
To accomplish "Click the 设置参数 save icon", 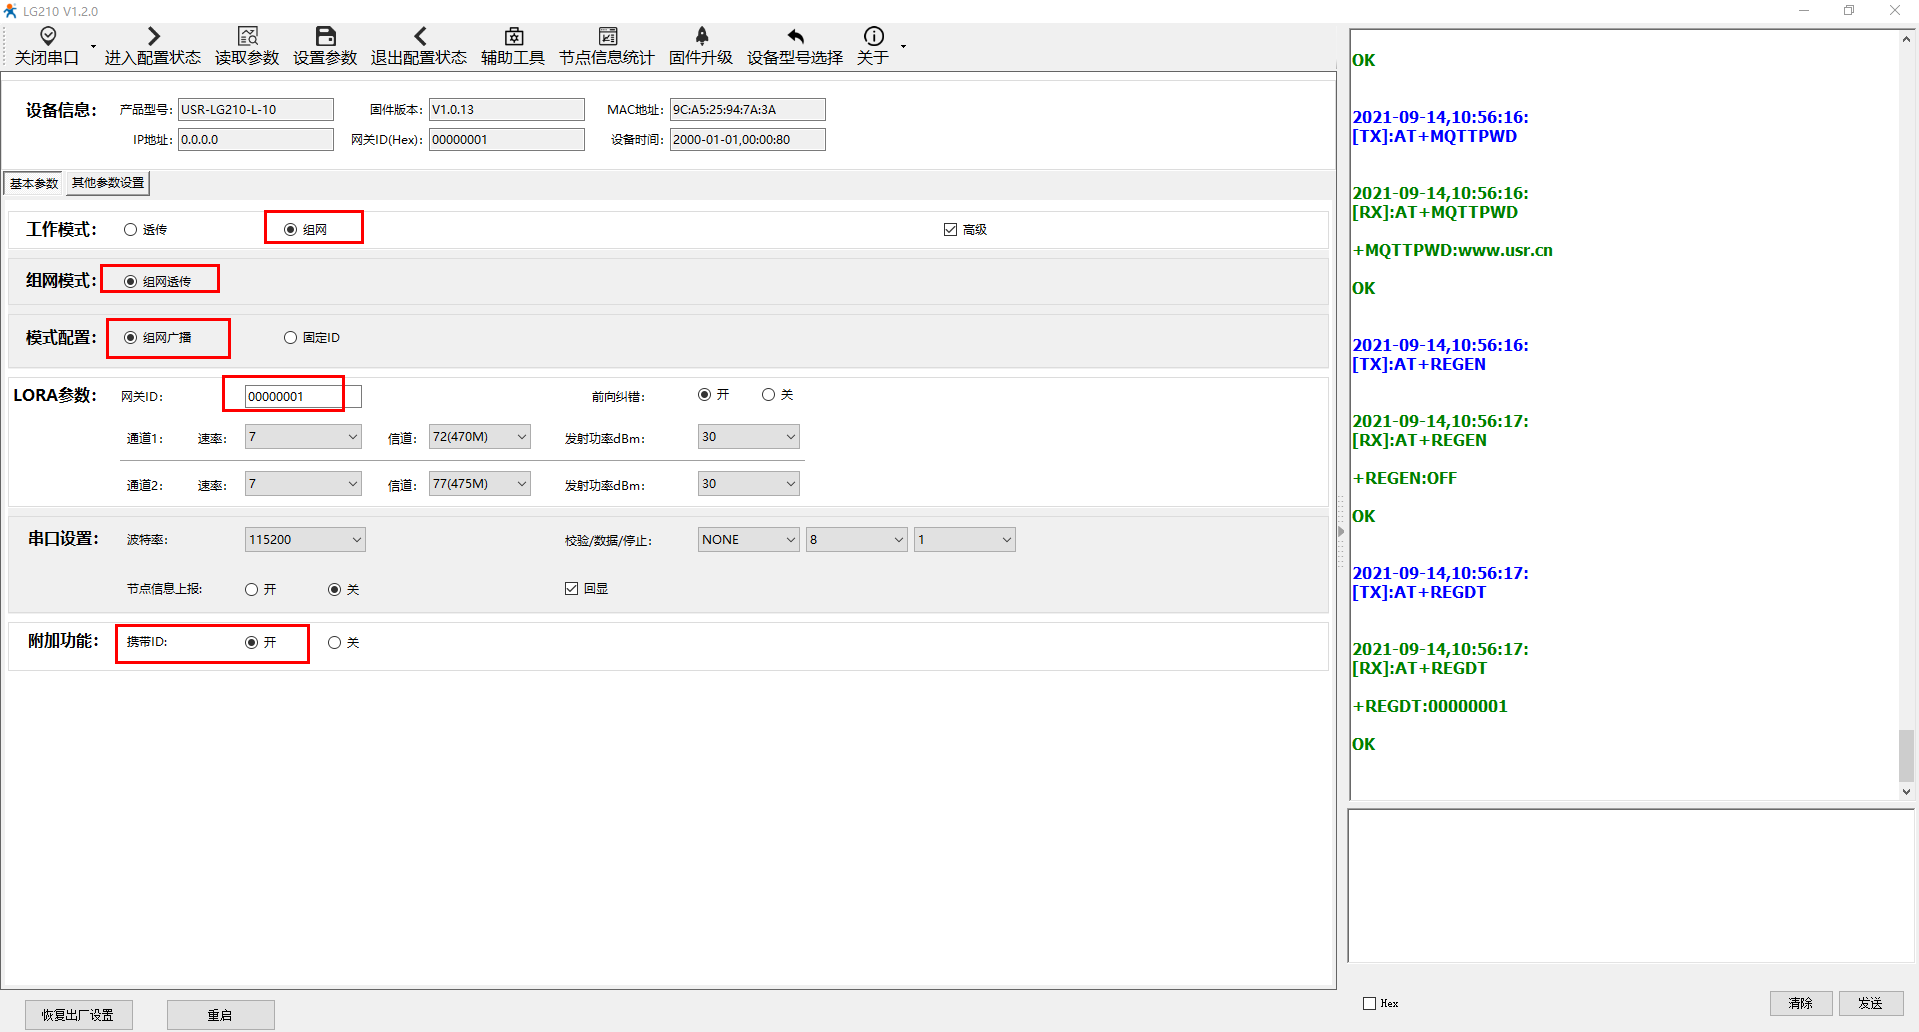I will (325, 37).
